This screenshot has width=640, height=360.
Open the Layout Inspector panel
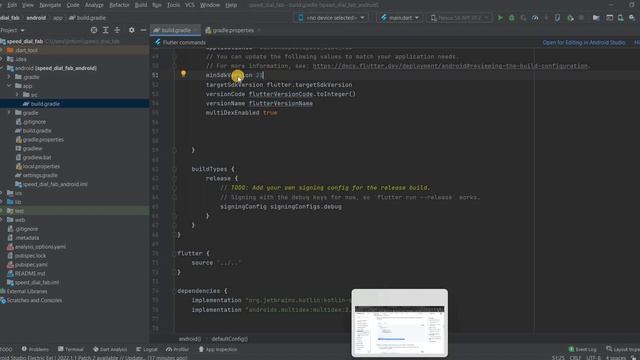click(623, 349)
